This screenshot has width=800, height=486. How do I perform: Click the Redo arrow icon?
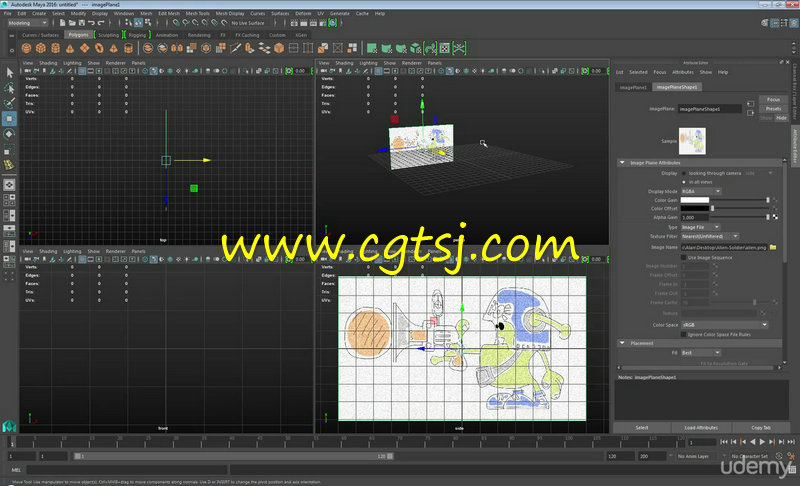click(x=101, y=23)
